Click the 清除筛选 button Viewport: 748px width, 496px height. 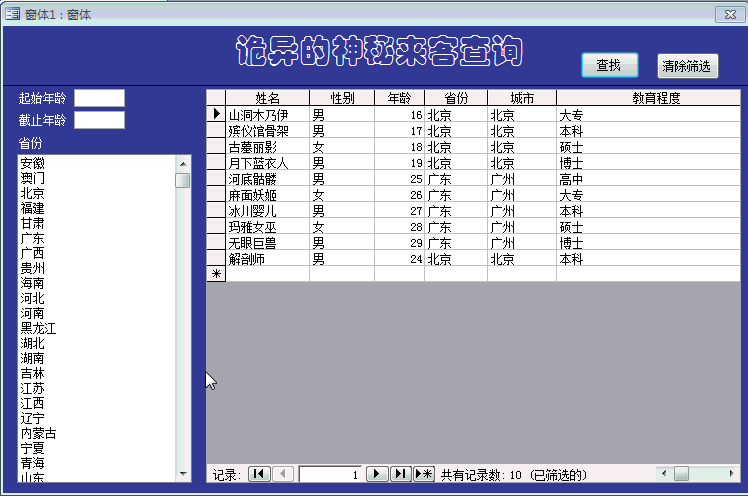point(687,66)
